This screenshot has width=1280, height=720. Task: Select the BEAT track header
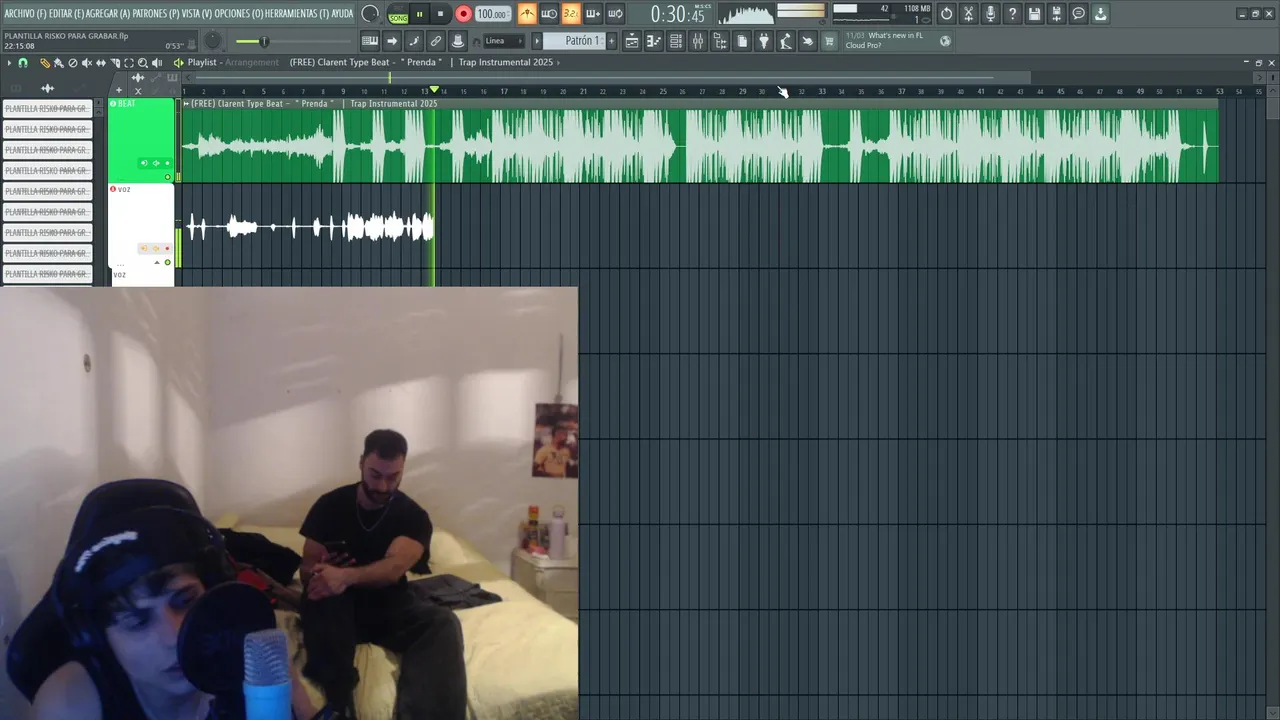[x=141, y=140]
